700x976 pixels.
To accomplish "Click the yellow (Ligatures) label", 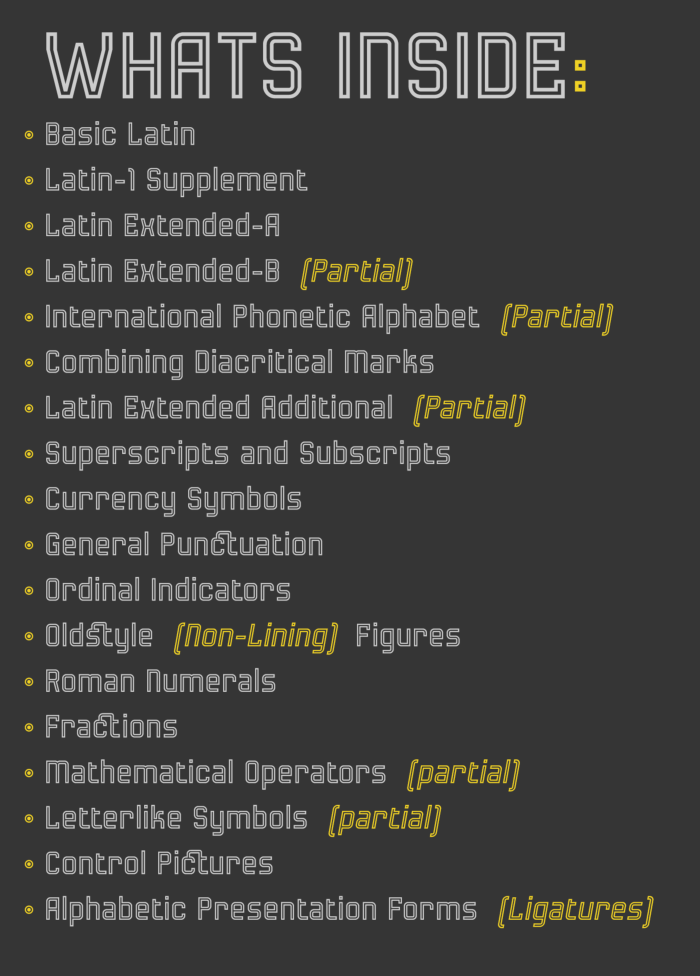I will [x=575, y=910].
